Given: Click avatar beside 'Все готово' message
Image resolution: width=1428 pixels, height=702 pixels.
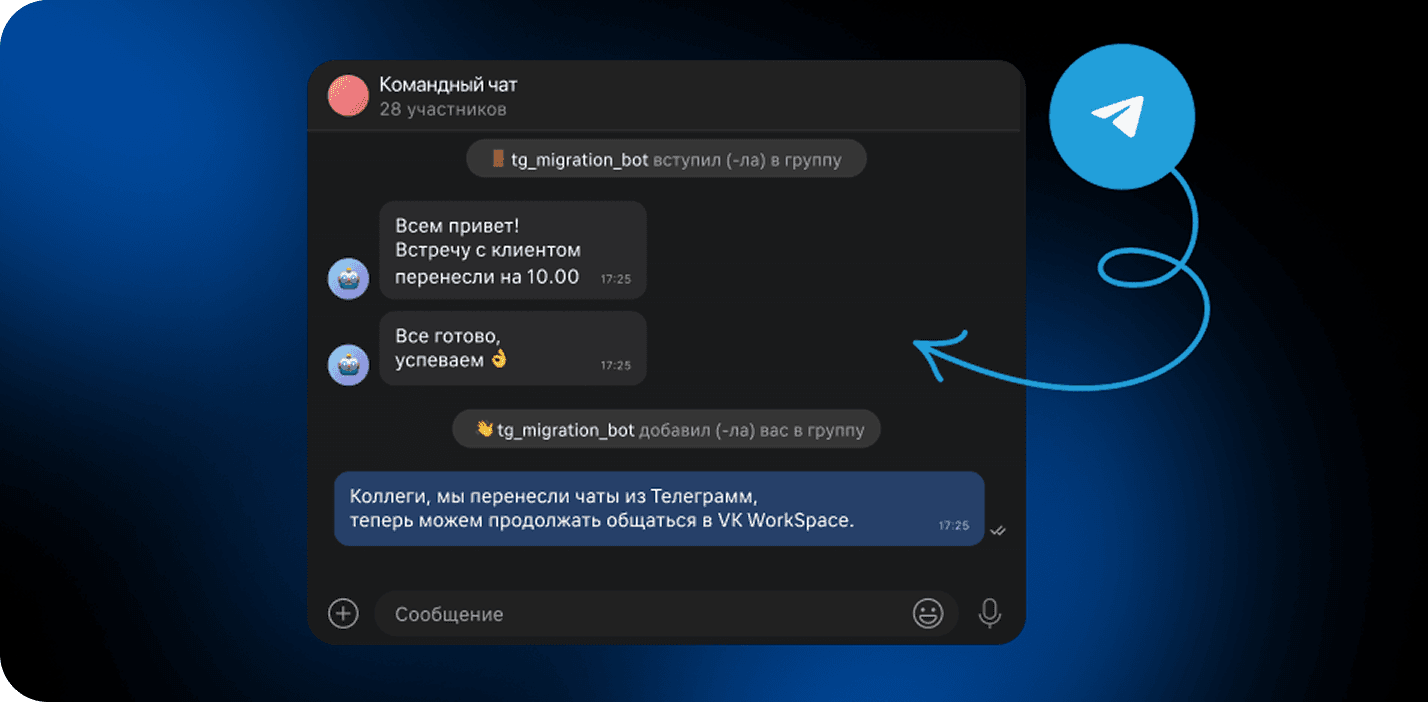Looking at the screenshot, I should coord(348,364).
